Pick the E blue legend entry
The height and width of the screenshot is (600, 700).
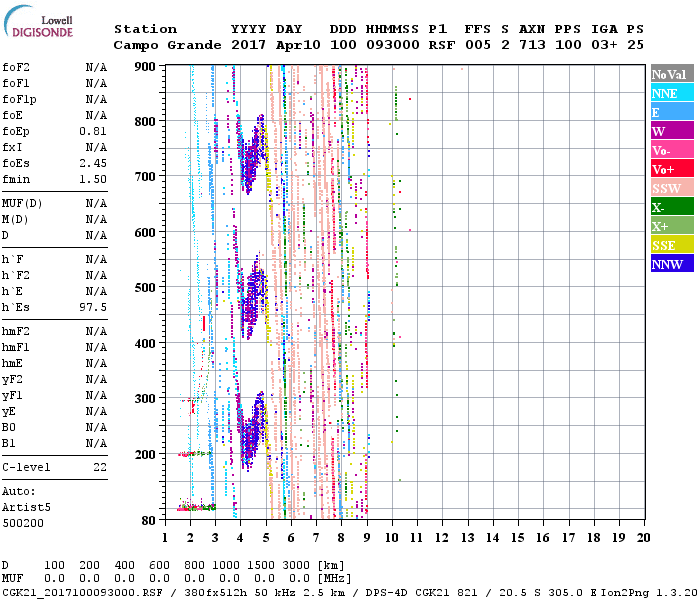pyautogui.click(x=671, y=112)
